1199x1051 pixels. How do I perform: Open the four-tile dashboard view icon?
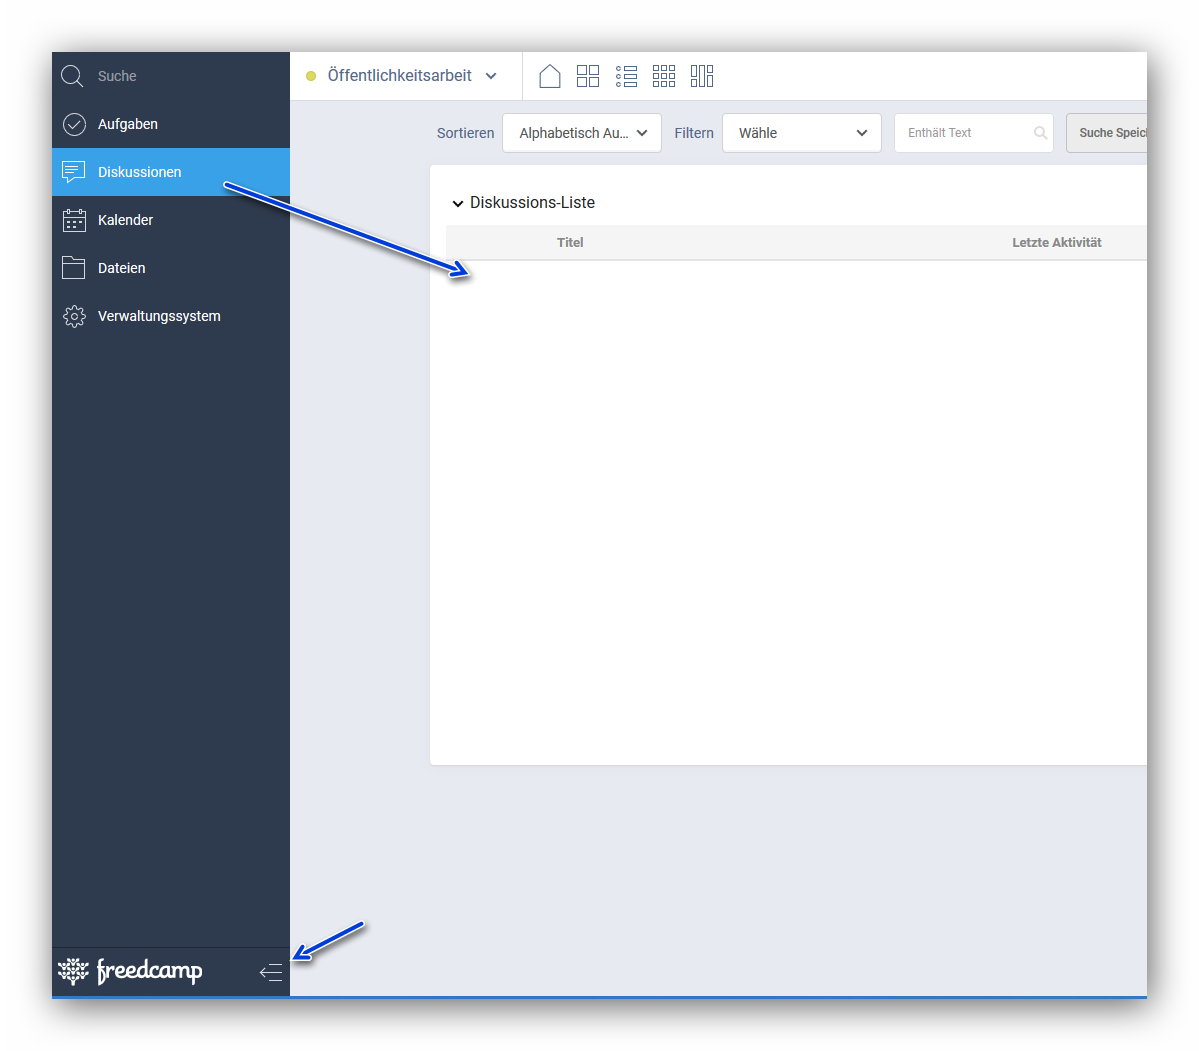click(588, 76)
